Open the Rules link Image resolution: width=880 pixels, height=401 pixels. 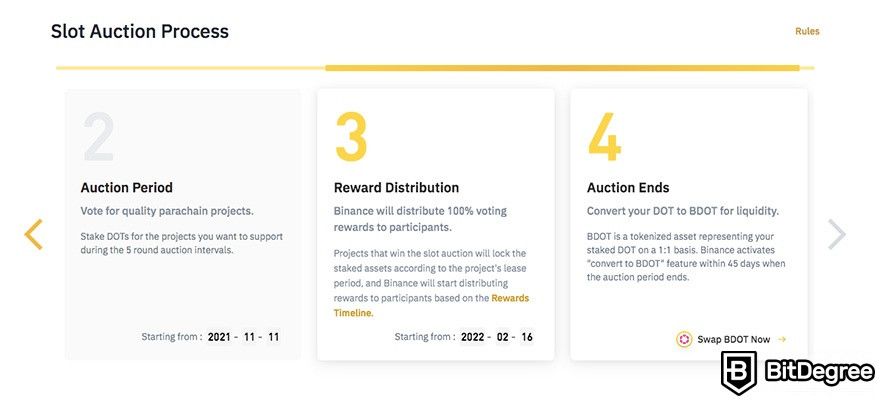tap(807, 31)
